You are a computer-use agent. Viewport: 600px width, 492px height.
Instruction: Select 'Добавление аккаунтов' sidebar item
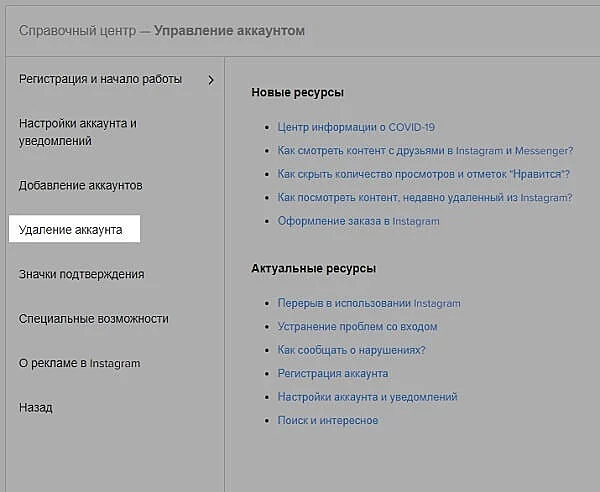tap(80, 186)
